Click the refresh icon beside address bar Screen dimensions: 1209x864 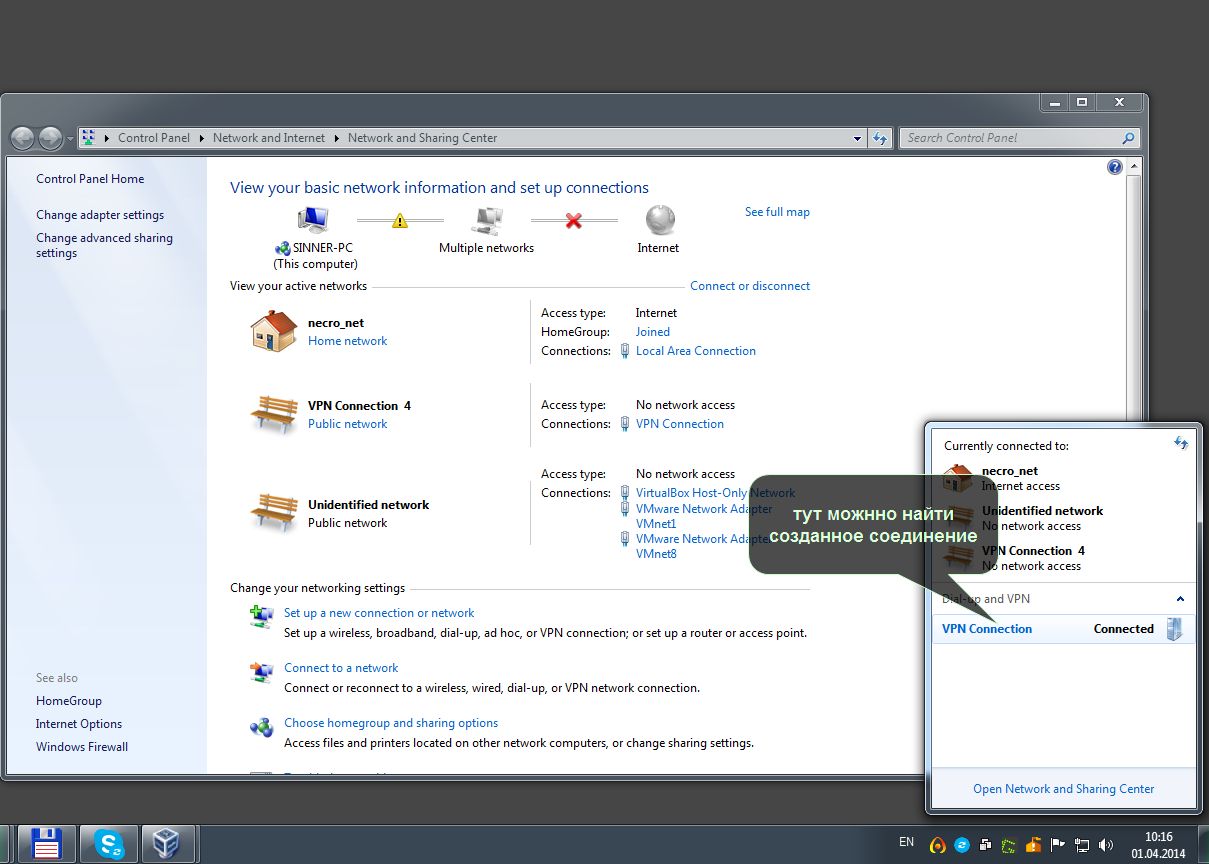[x=880, y=138]
